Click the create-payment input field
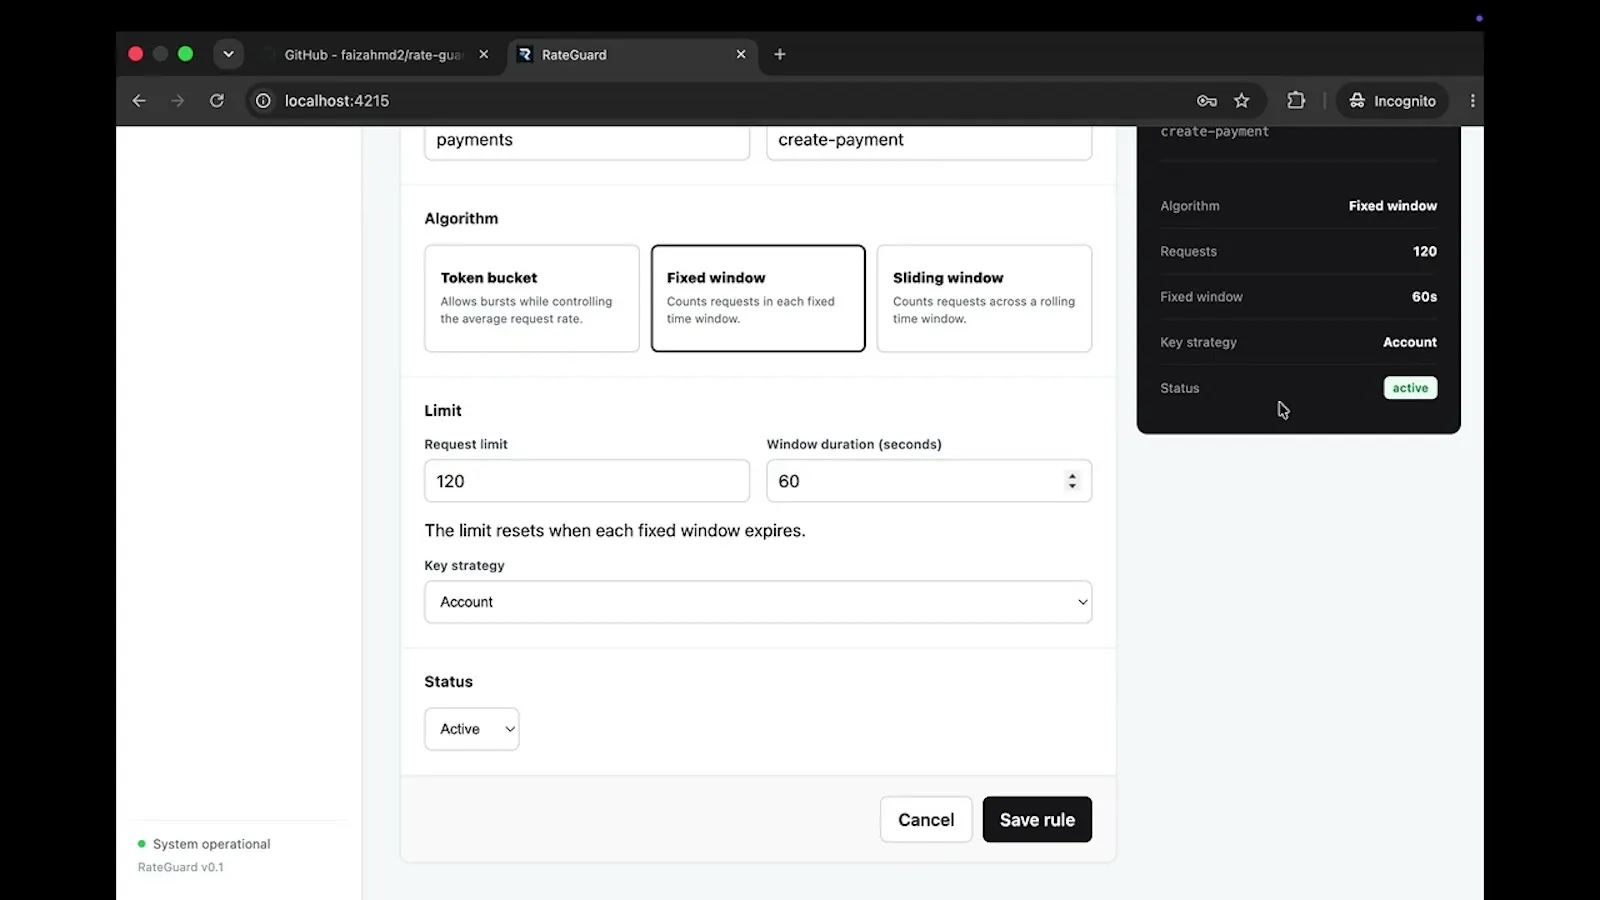 tap(929, 142)
